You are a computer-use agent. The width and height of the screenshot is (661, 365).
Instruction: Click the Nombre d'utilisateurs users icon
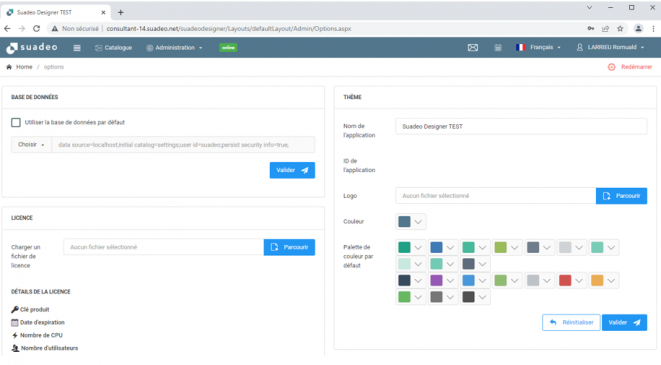coord(15,348)
